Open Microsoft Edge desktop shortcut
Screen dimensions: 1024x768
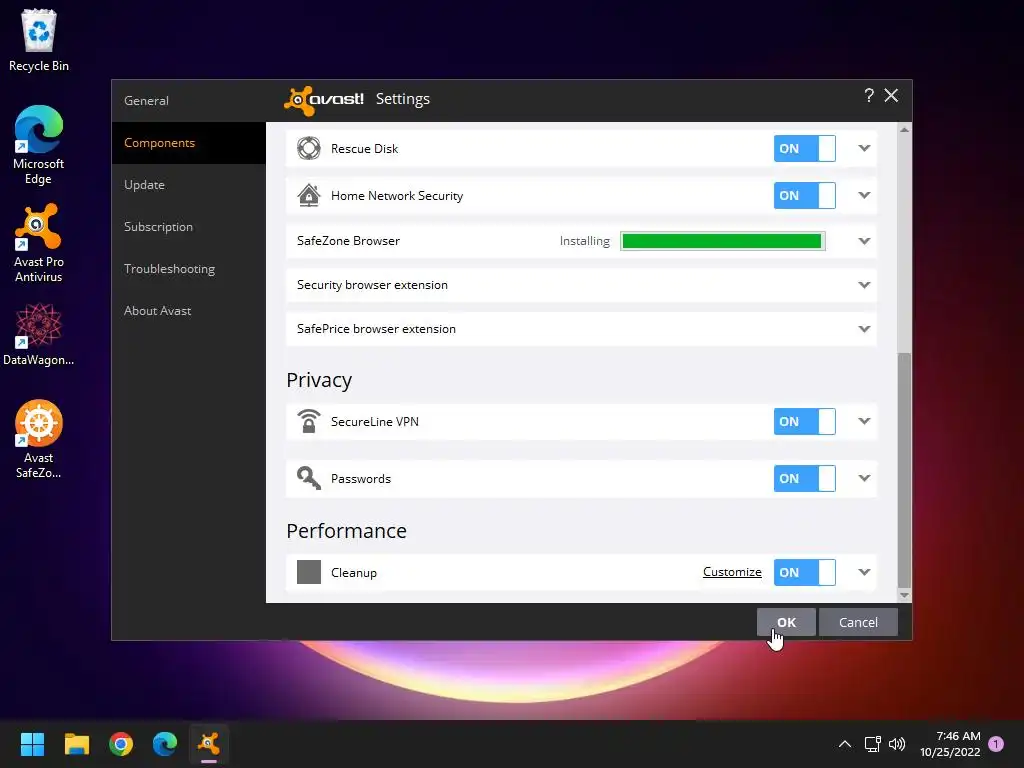39,145
